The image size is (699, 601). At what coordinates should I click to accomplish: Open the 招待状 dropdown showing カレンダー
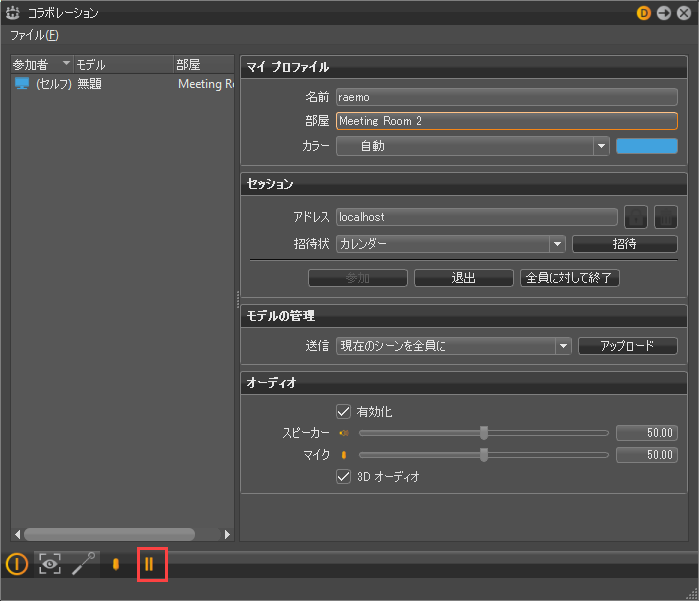coord(451,244)
